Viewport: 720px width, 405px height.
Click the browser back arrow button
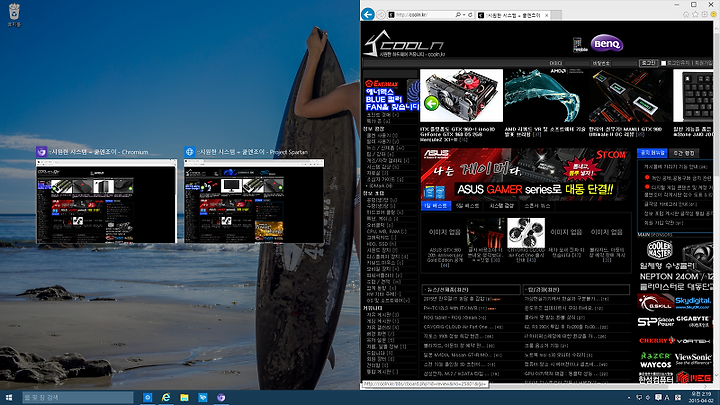[368, 14]
